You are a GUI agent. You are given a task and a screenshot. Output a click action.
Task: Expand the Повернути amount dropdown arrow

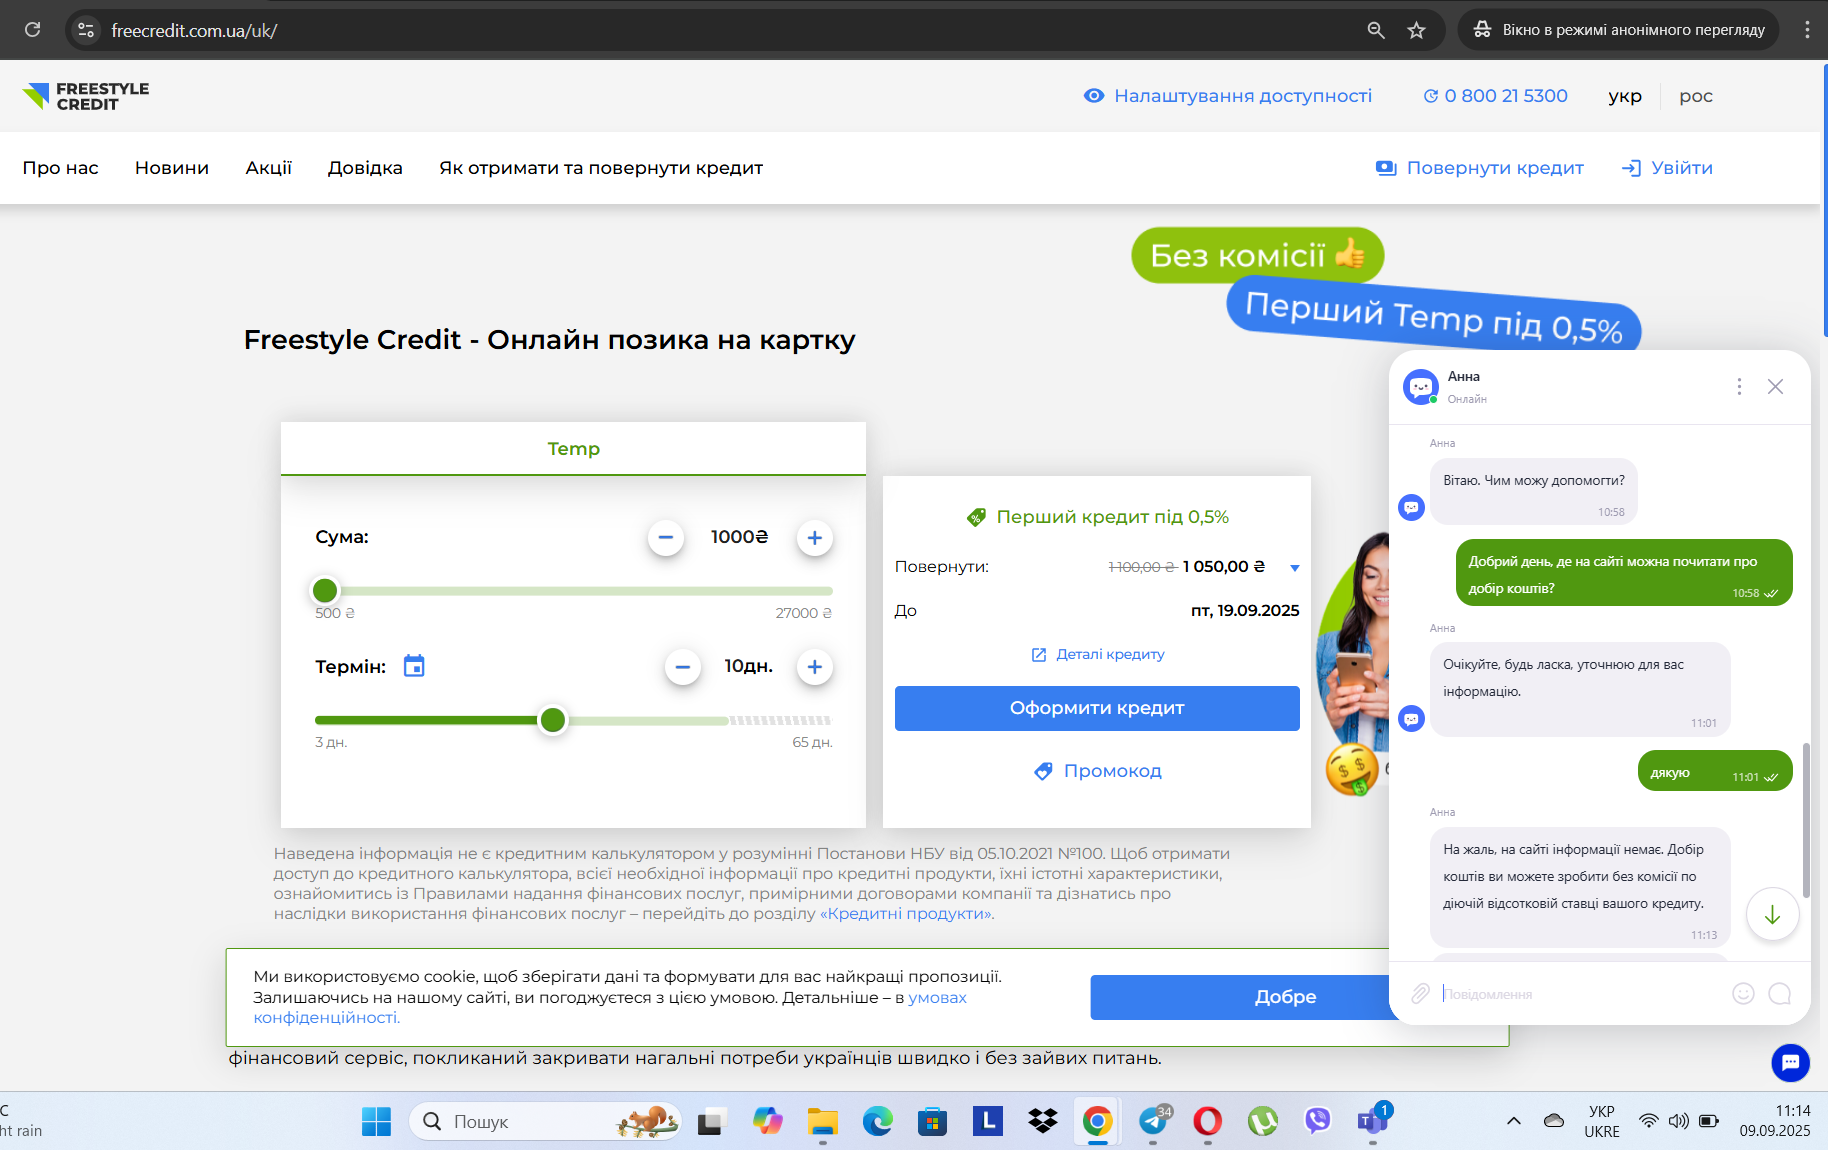pos(1295,568)
